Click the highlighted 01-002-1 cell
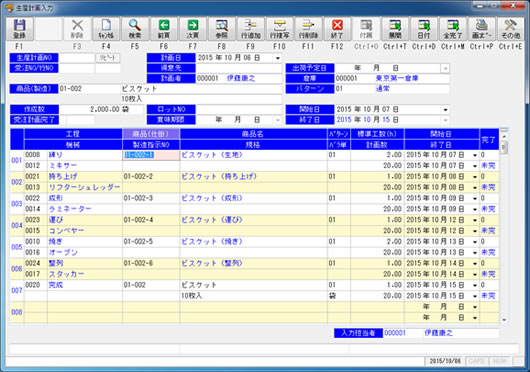 pos(151,155)
